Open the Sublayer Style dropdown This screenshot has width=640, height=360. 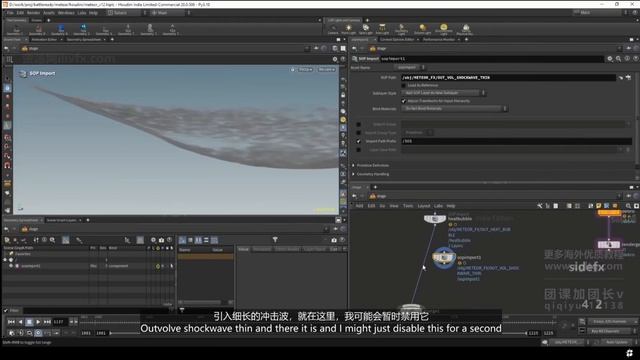[443, 93]
